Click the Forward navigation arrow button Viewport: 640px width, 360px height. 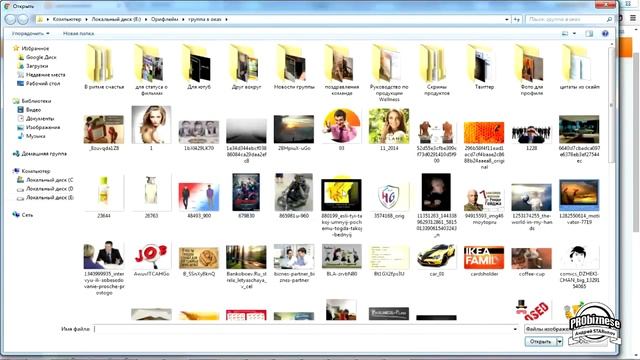(x=23, y=19)
